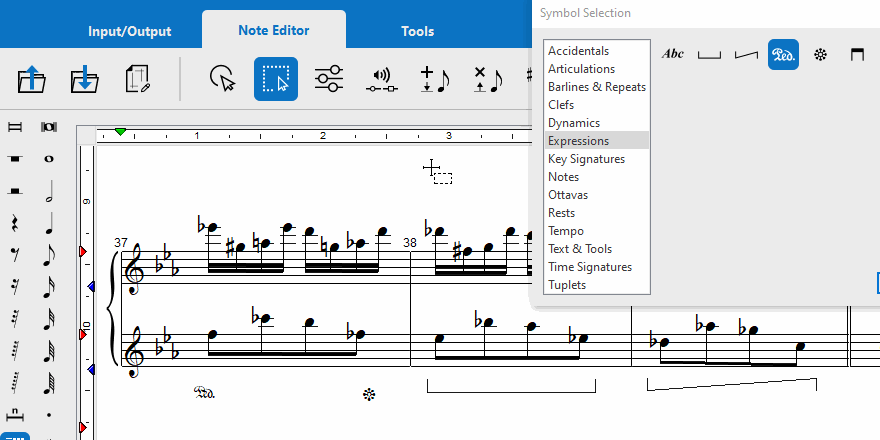Select the flat pedal bracket symbol

[x=709, y=54]
